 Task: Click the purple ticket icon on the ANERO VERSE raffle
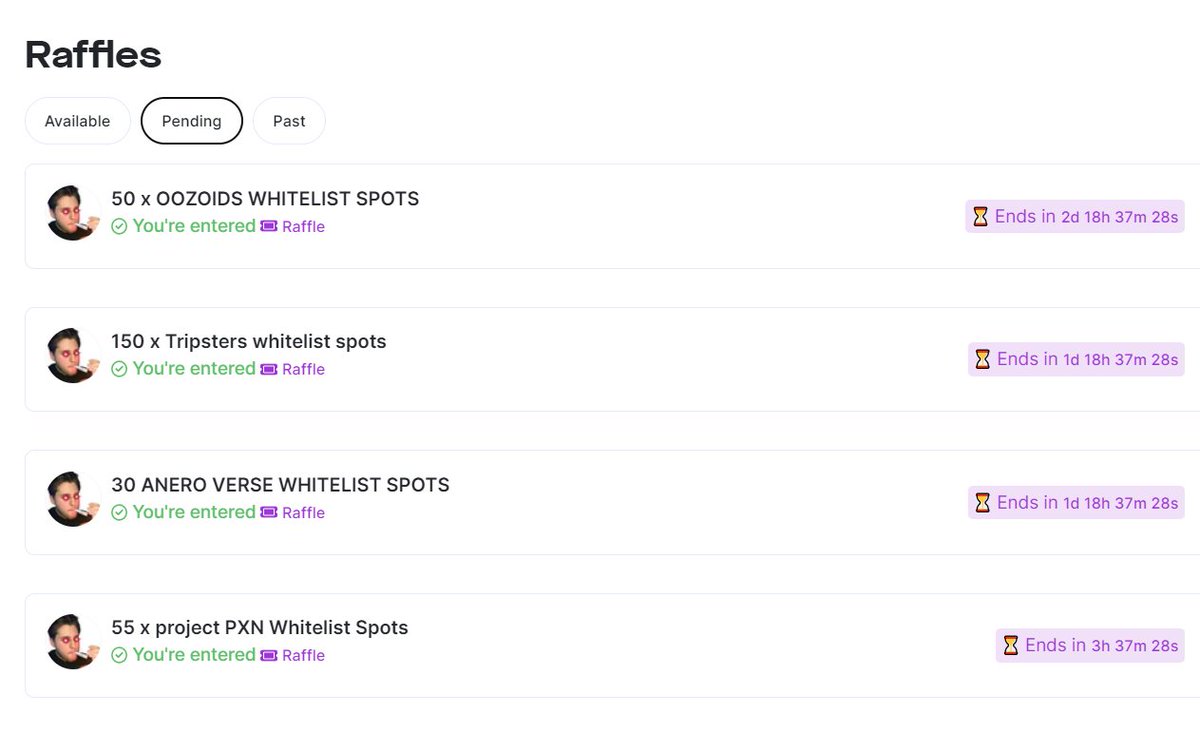pos(269,513)
